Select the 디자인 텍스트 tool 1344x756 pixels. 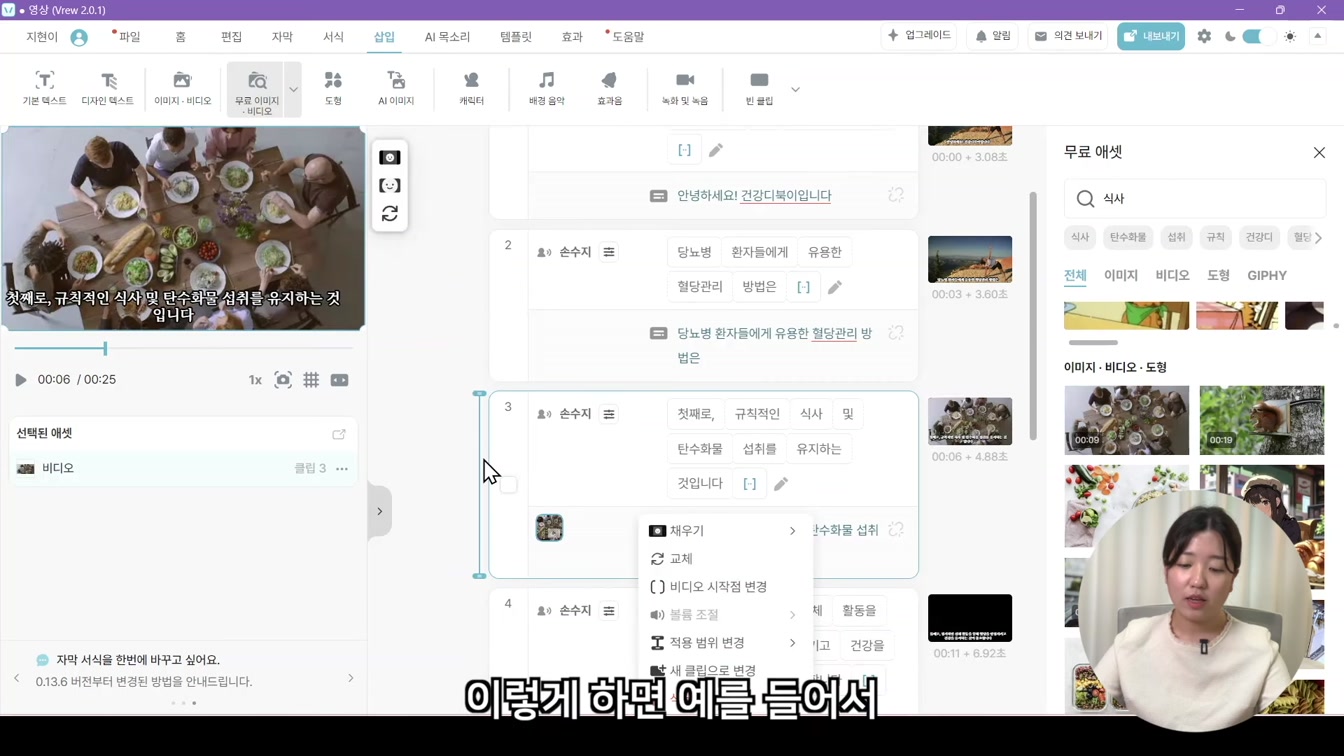(x=107, y=89)
